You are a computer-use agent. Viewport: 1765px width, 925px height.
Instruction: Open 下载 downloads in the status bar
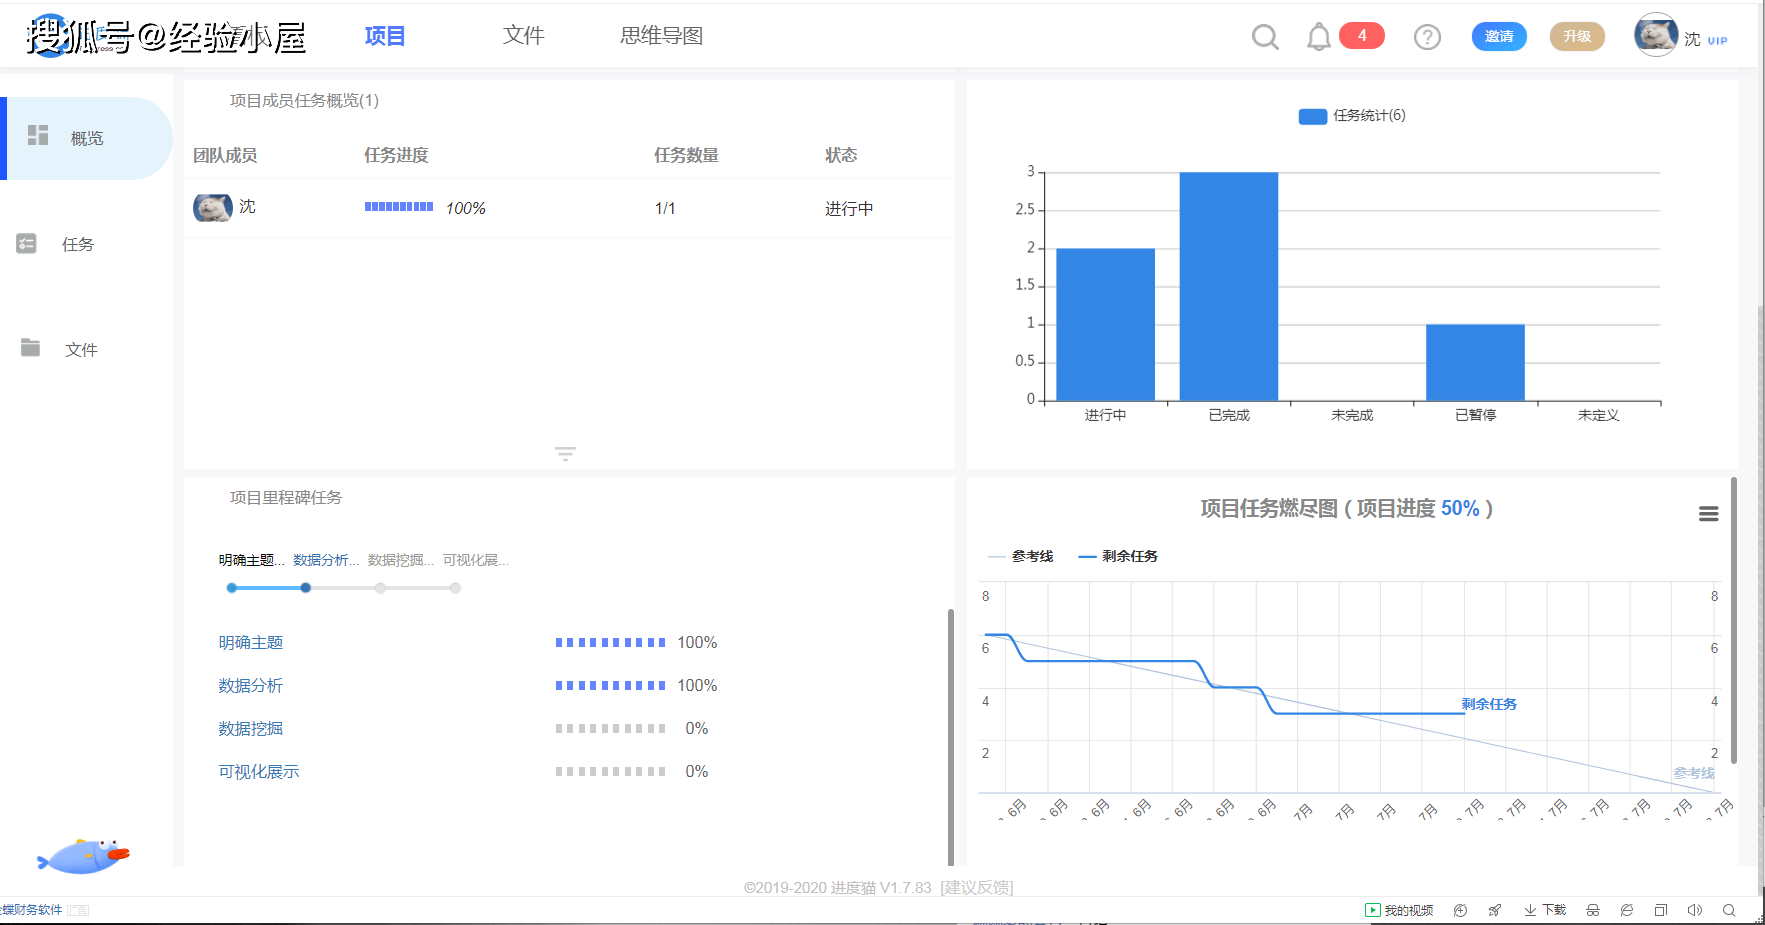[x=1545, y=910]
